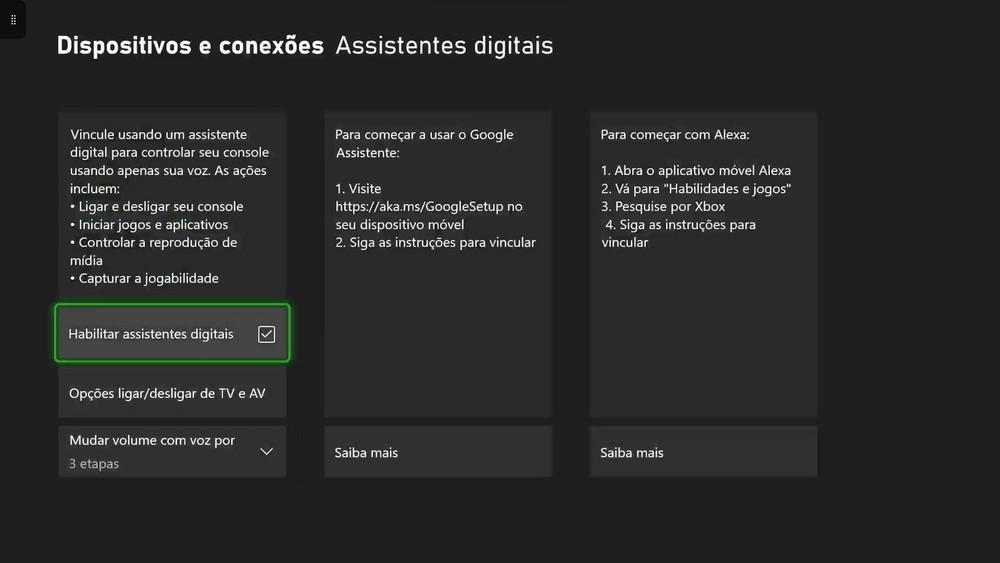The image size is (1000, 563).
Task: Untick the Habilitar assistentes digitais checkmark box
Action: 266,334
